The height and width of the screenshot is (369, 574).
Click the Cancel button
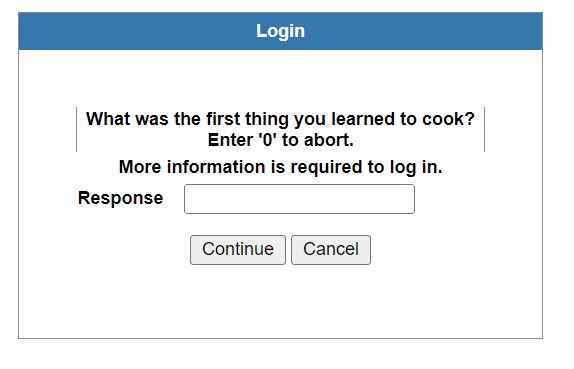[x=331, y=250]
